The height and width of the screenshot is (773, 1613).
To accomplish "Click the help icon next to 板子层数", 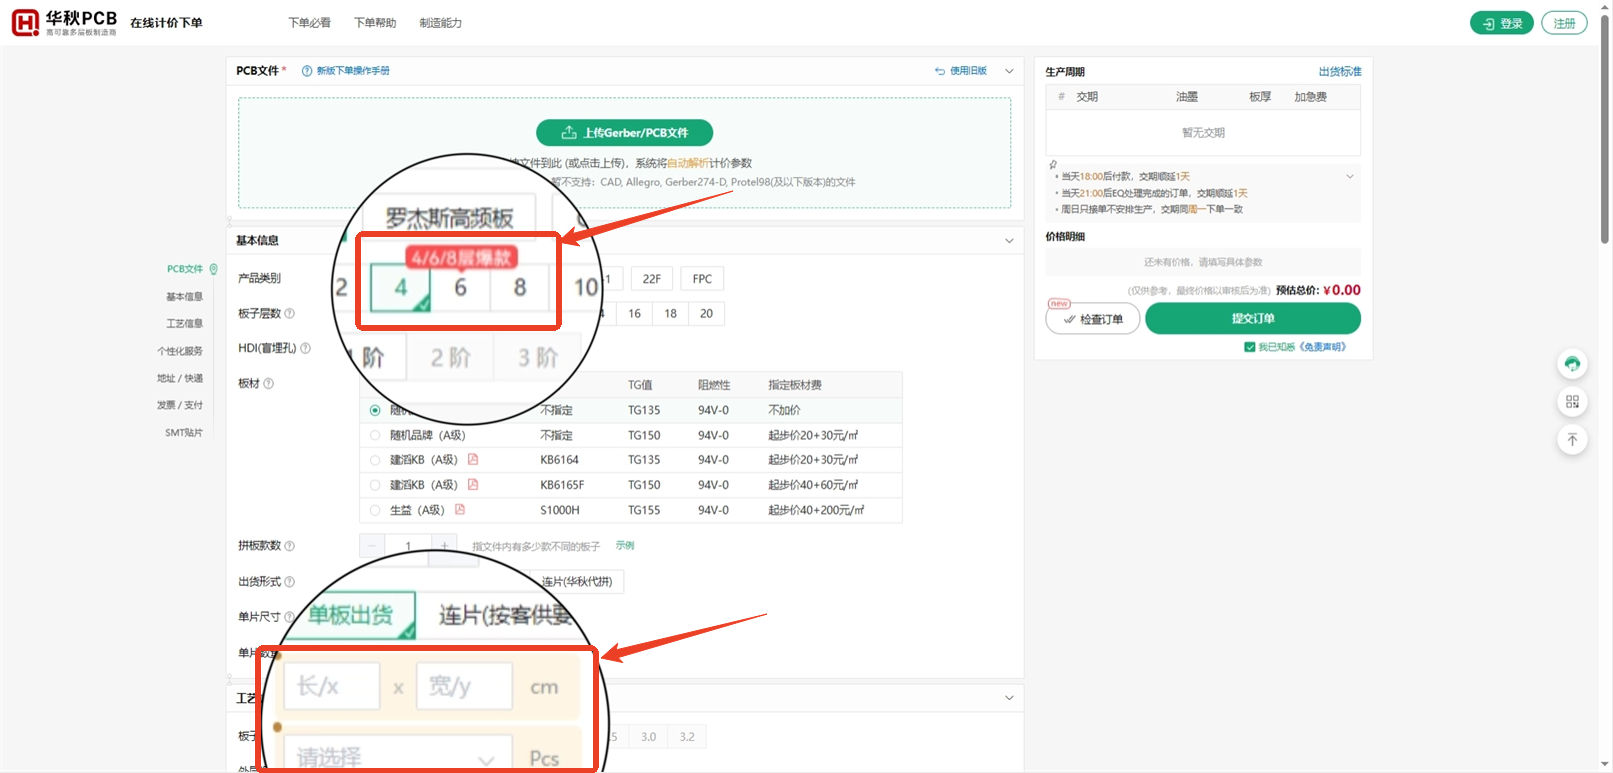I will coord(290,314).
